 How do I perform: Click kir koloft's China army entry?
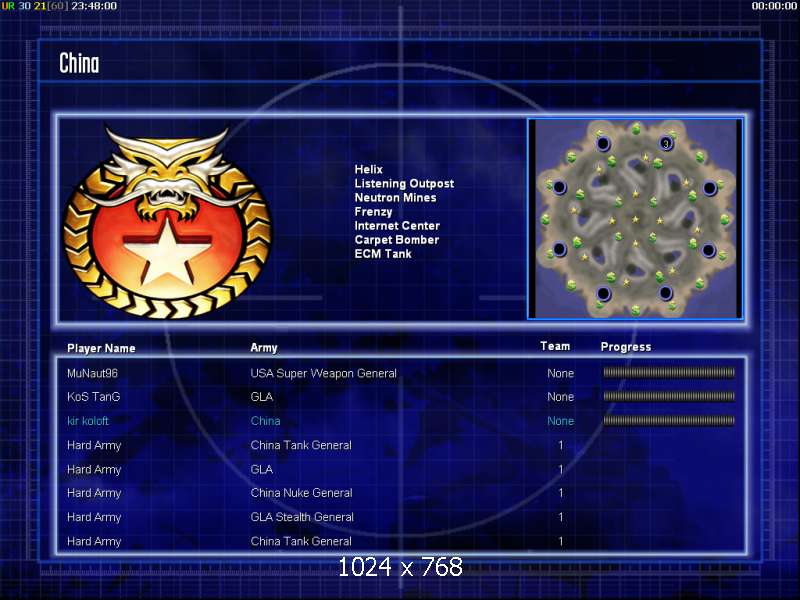pos(265,421)
